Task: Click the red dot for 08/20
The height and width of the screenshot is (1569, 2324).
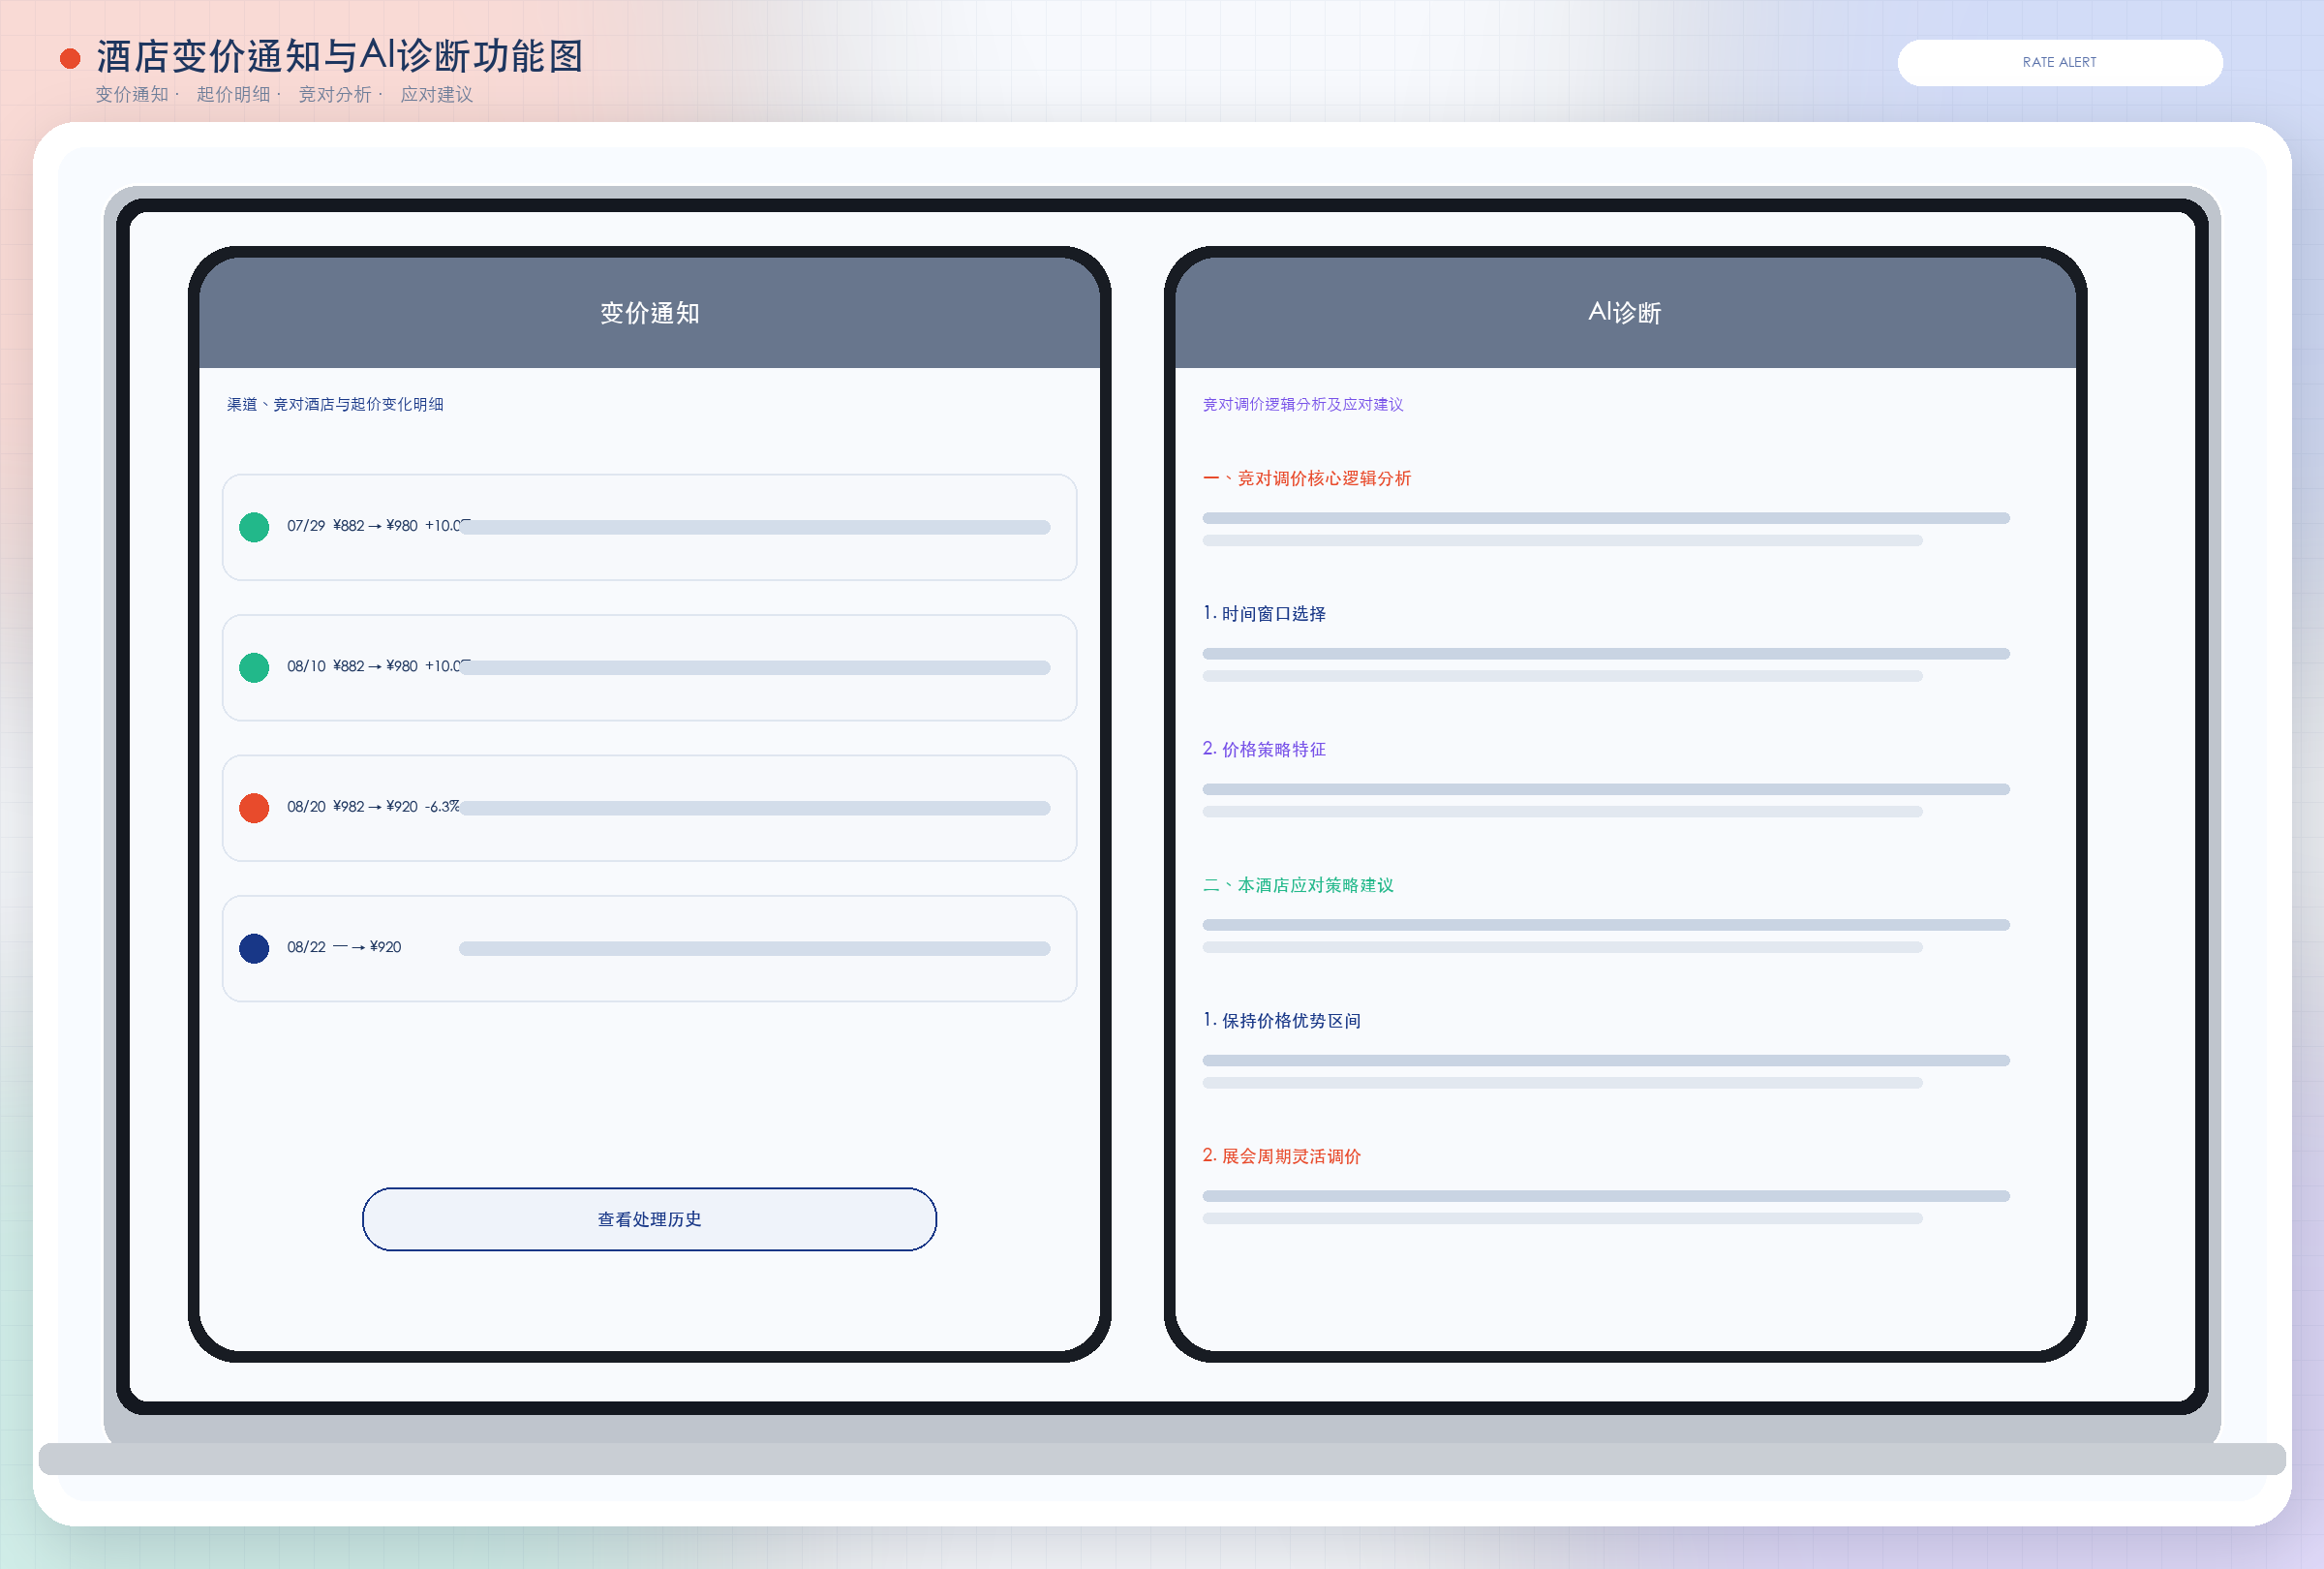Action: click(254, 808)
